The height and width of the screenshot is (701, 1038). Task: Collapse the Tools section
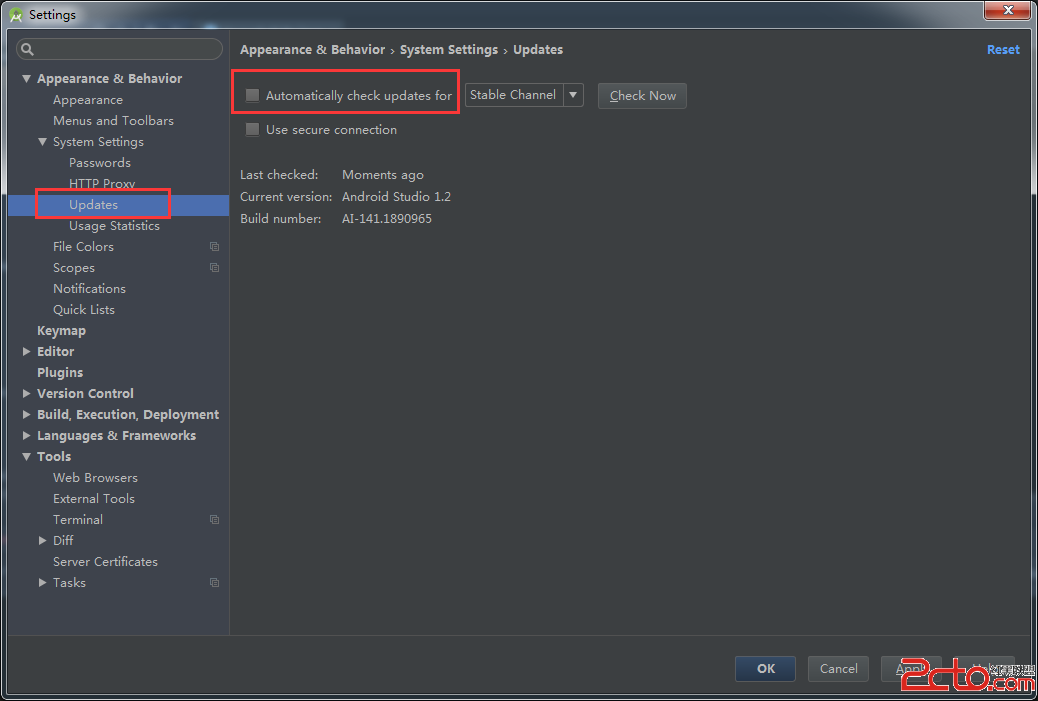pyautogui.click(x=26, y=457)
